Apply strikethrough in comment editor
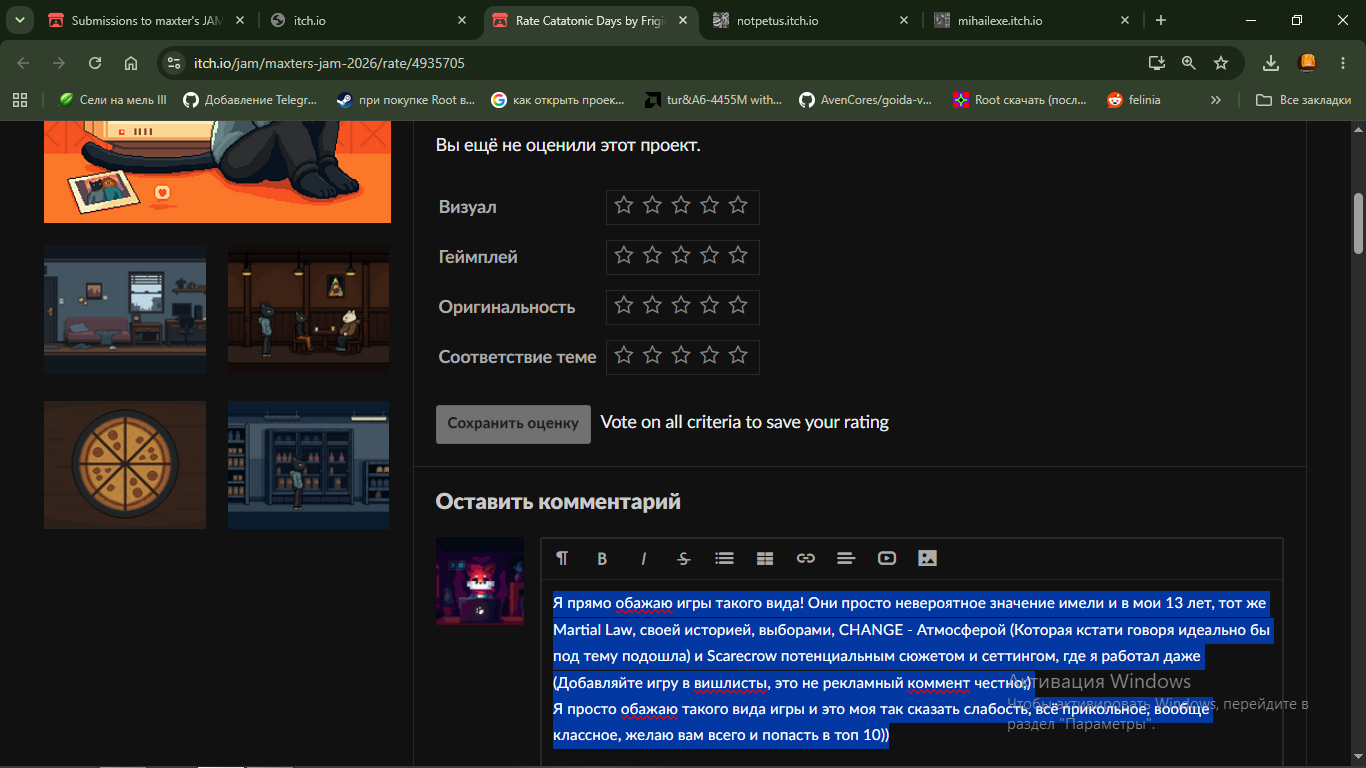 (684, 559)
